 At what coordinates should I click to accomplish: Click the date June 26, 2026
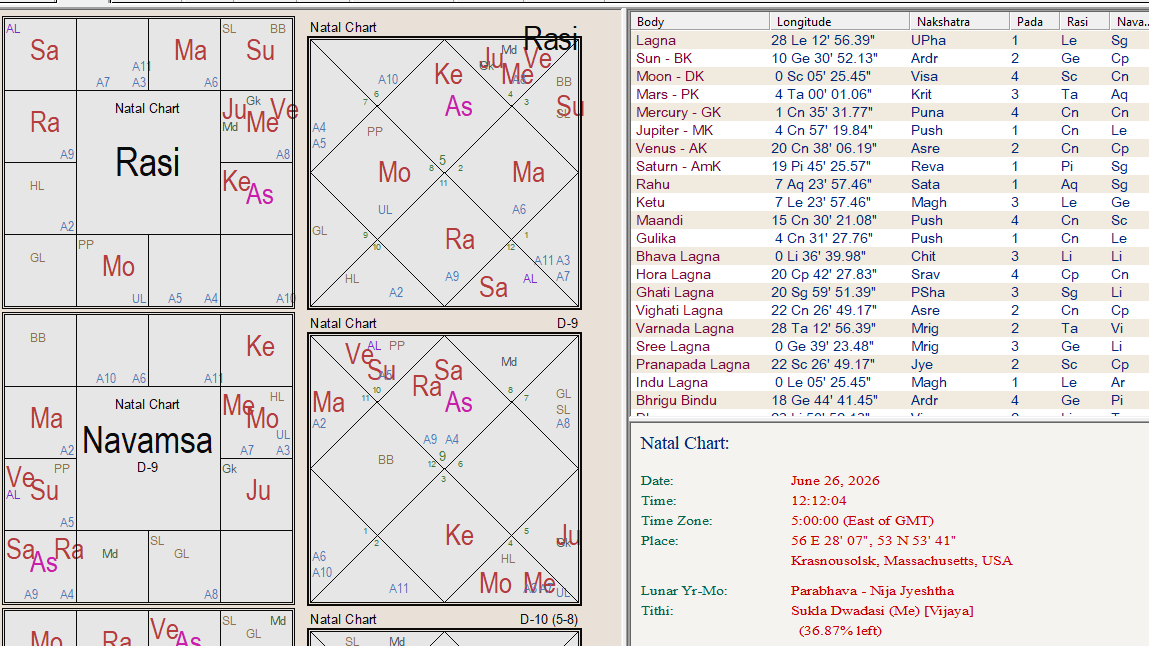[x=835, y=481]
